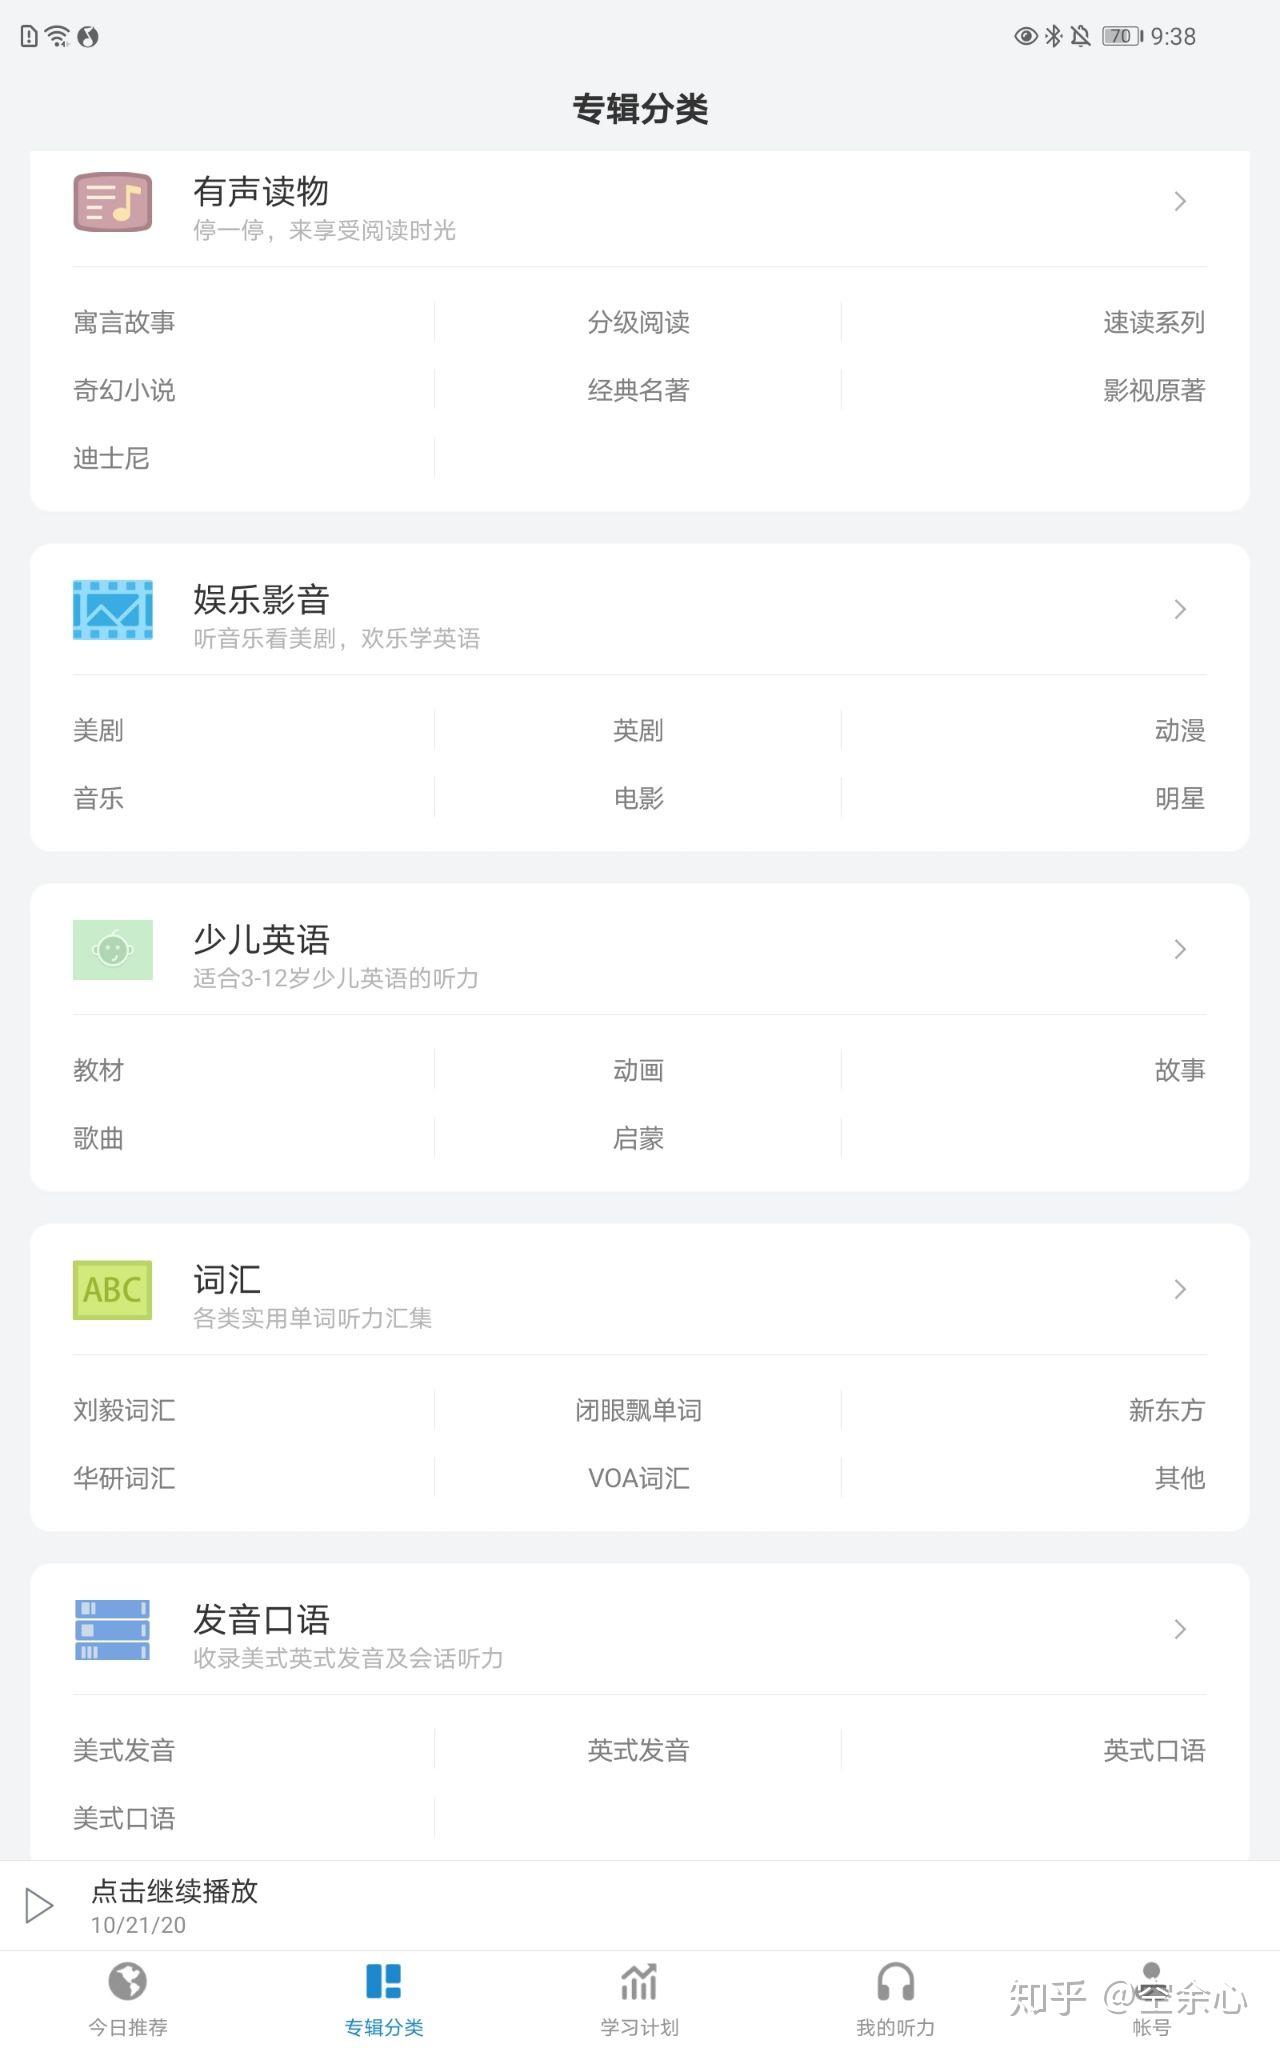Tap 点击继续播放 mini player bar
The width and height of the screenshot is (1280, 2048).
tap(640, 1905)
